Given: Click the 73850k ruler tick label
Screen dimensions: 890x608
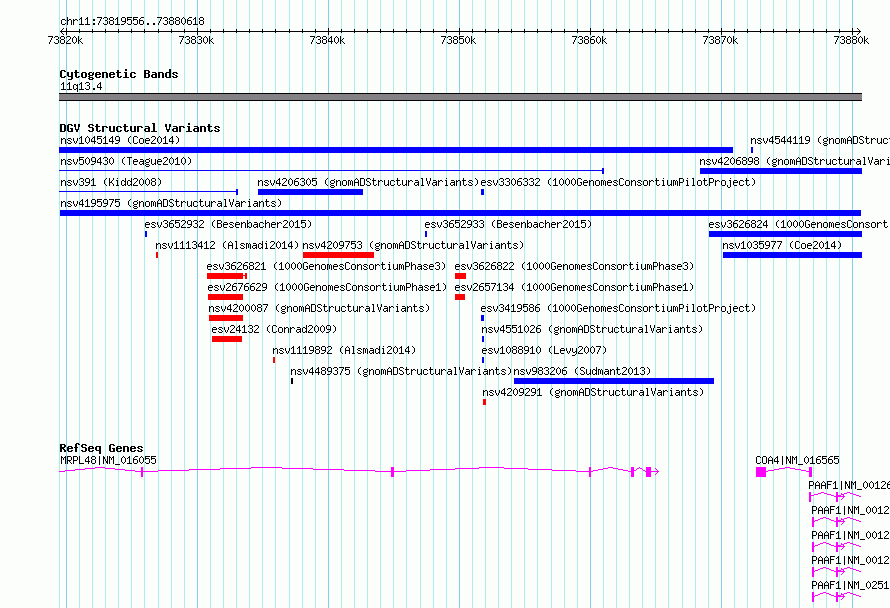Looking at the screenshot, I should click(459, 40).
